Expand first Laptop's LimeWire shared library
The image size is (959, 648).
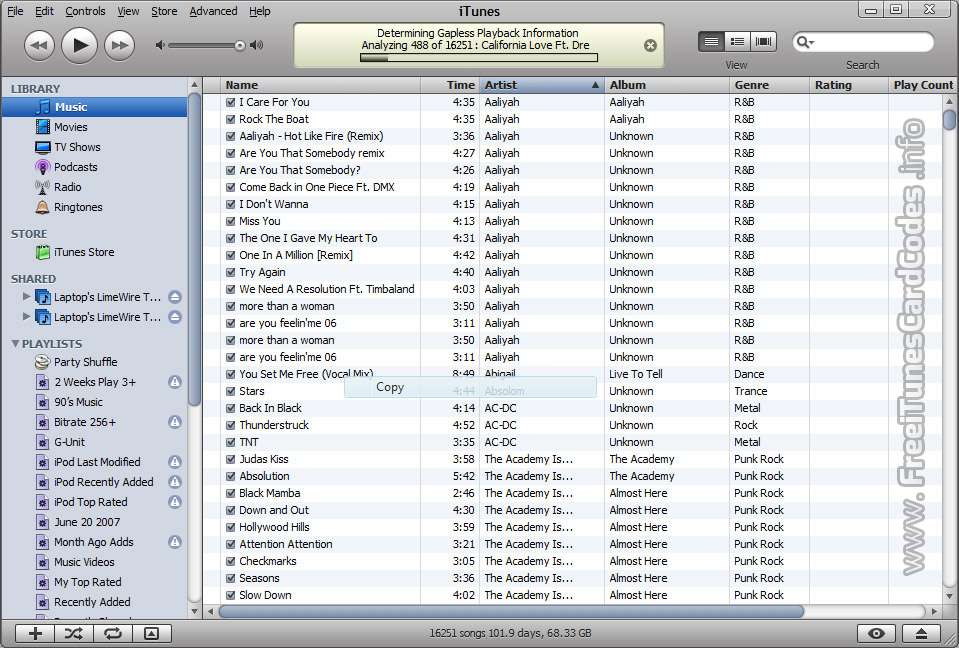(x=26, y=296)
